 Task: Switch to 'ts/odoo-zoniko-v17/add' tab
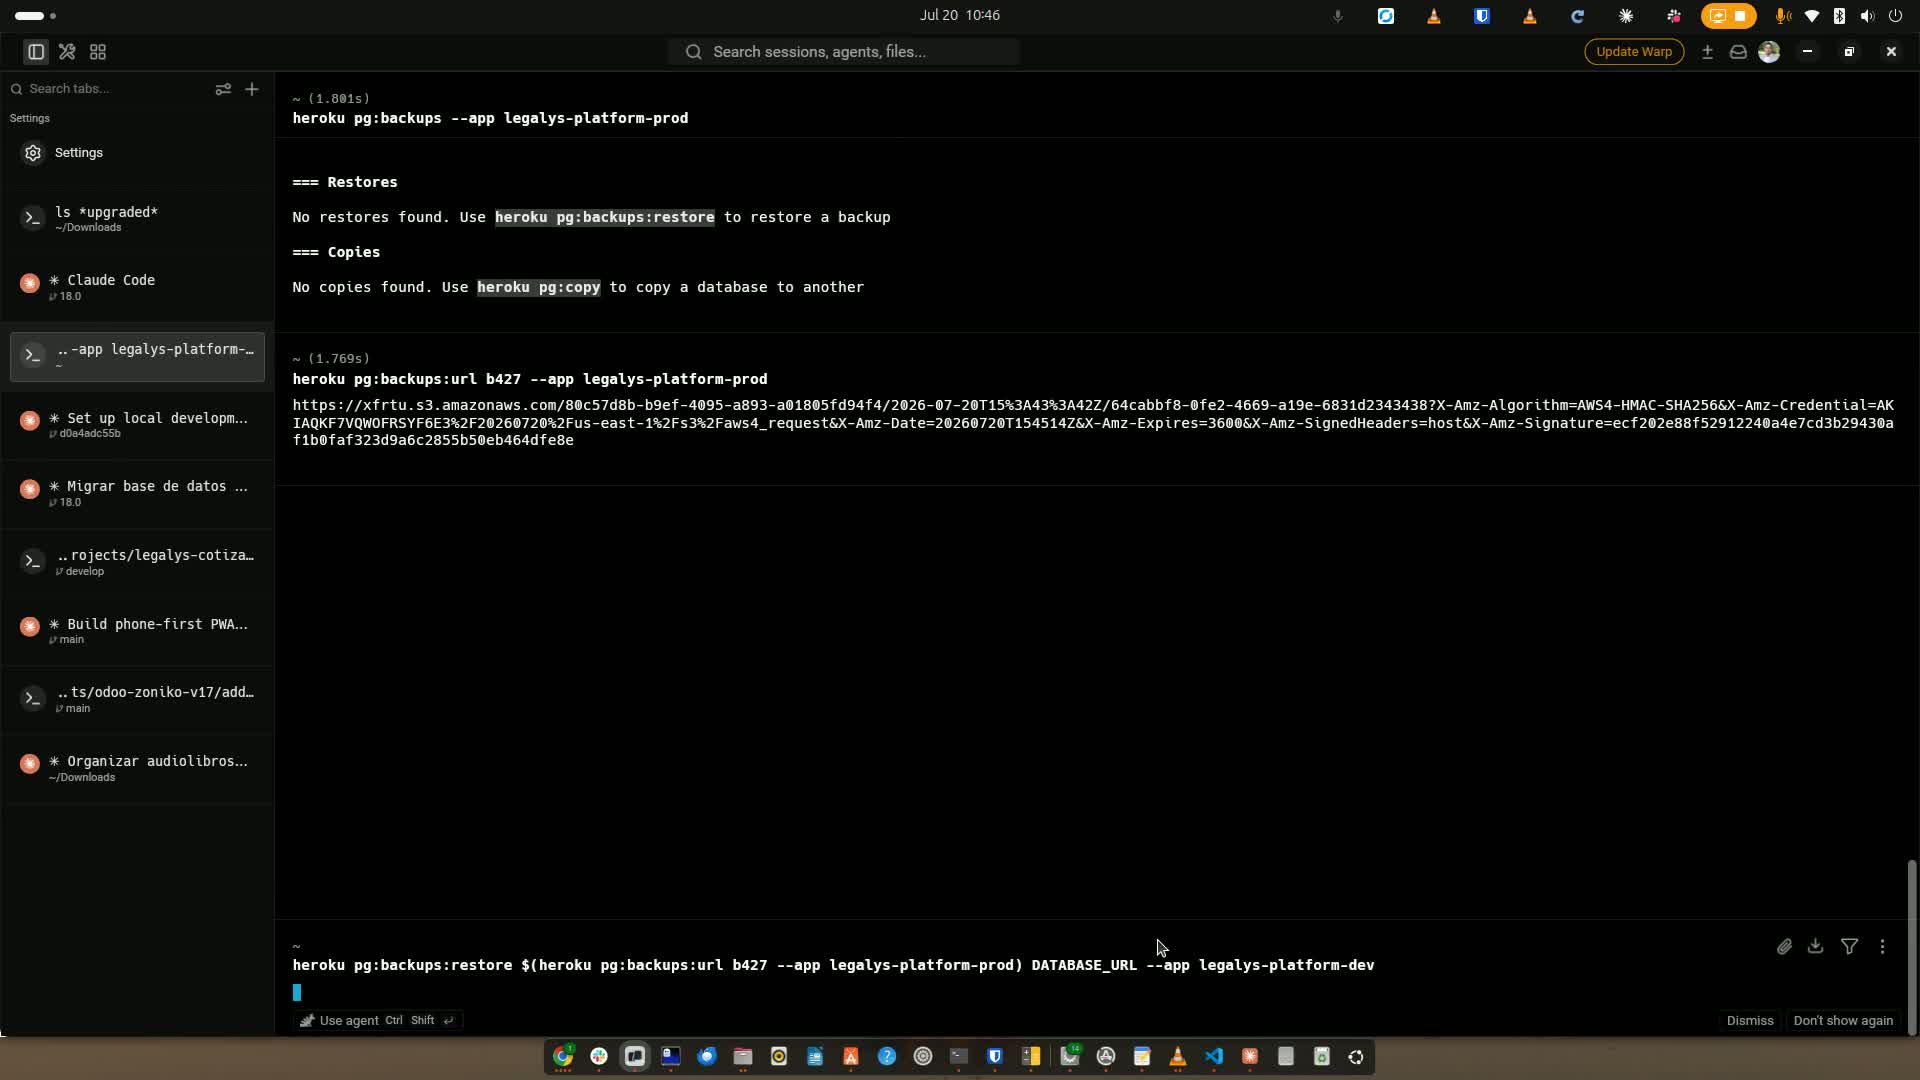point(137,699)
